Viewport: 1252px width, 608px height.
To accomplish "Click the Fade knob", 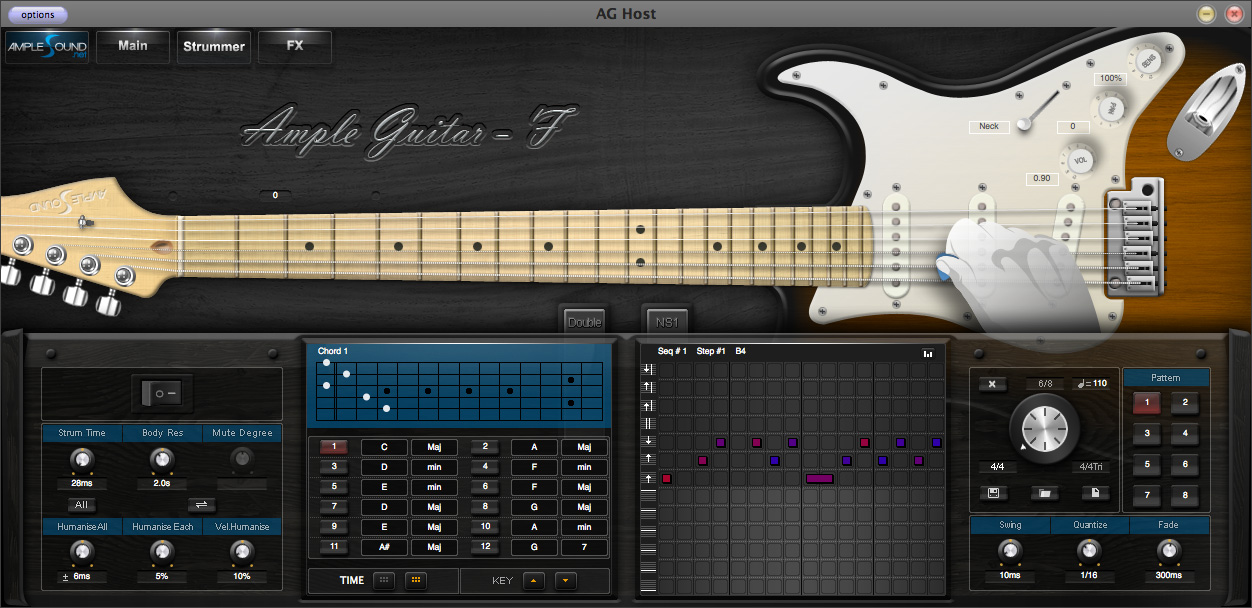I will coord(1167,550).
